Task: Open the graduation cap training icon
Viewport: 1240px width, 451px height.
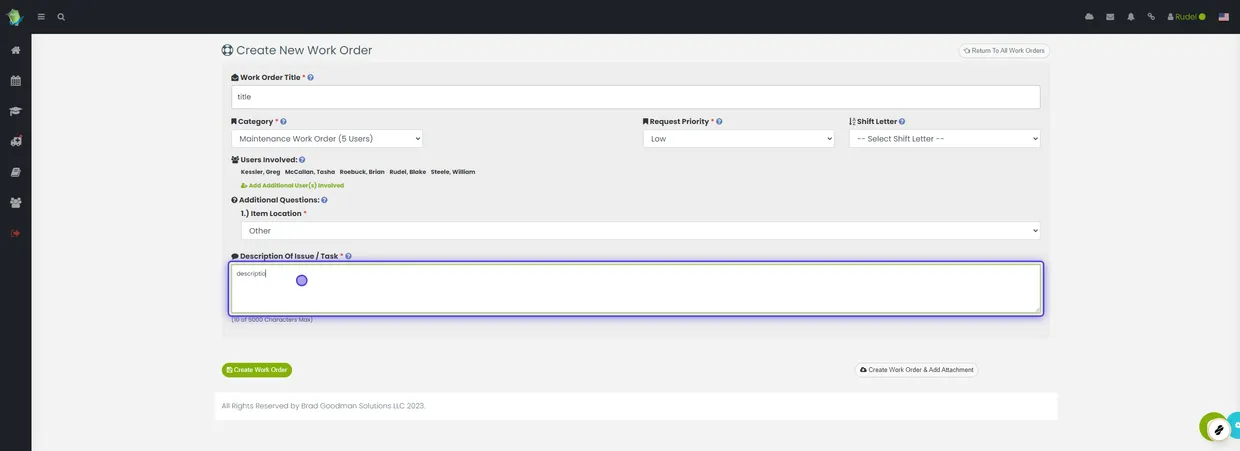Action: tap(16, 111)
